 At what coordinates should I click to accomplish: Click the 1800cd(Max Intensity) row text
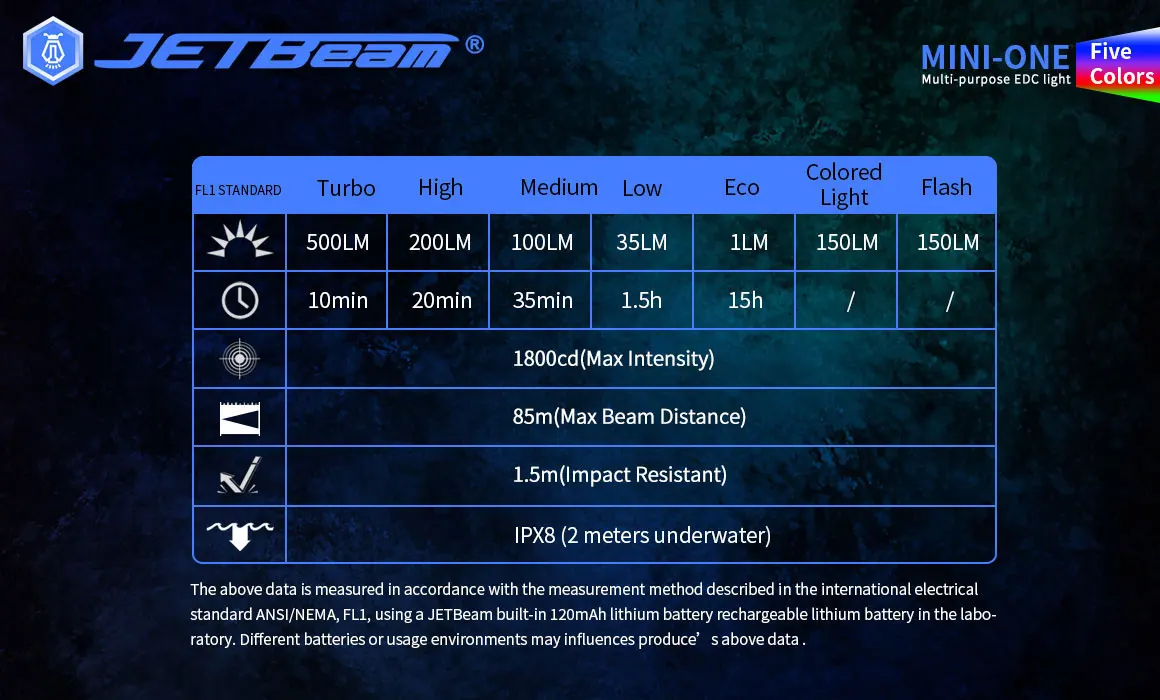[x=613, y=359]
